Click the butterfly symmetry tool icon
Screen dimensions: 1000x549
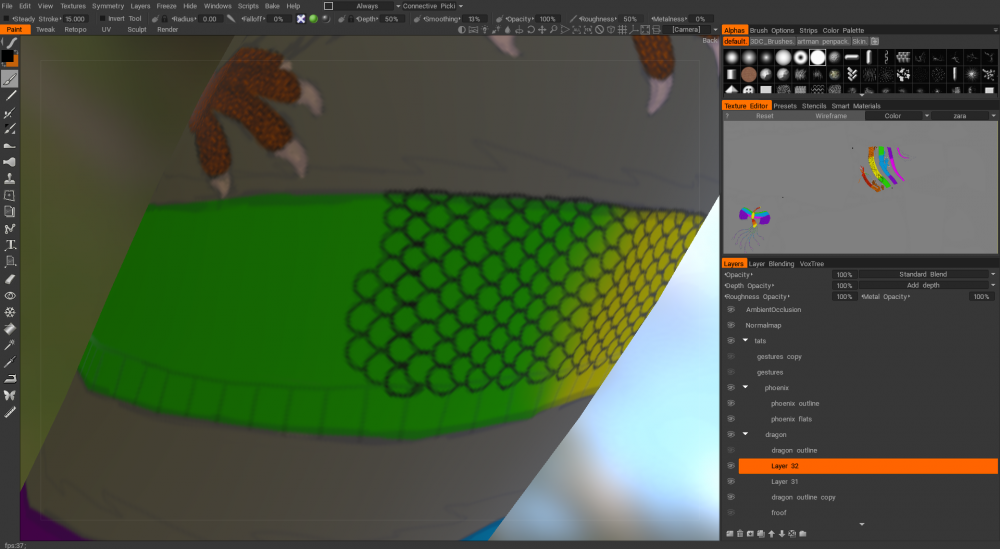(x=10, y=395)
